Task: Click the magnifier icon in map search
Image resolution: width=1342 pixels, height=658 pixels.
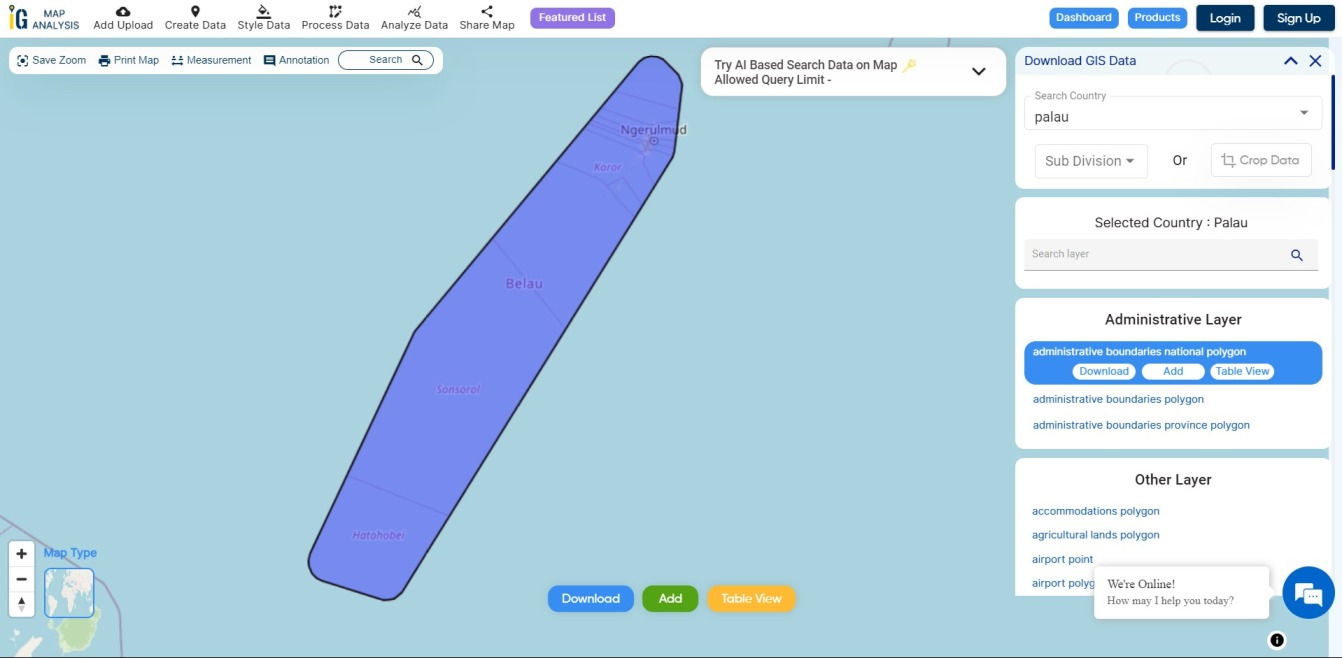Action: pyautogui.click(x=418, y=60)
